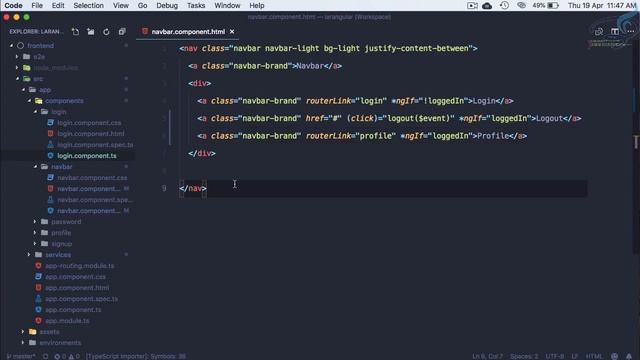The image size is (640, 360).
Task: Click the New File icon in Explorer
Action: pos(76,31)
